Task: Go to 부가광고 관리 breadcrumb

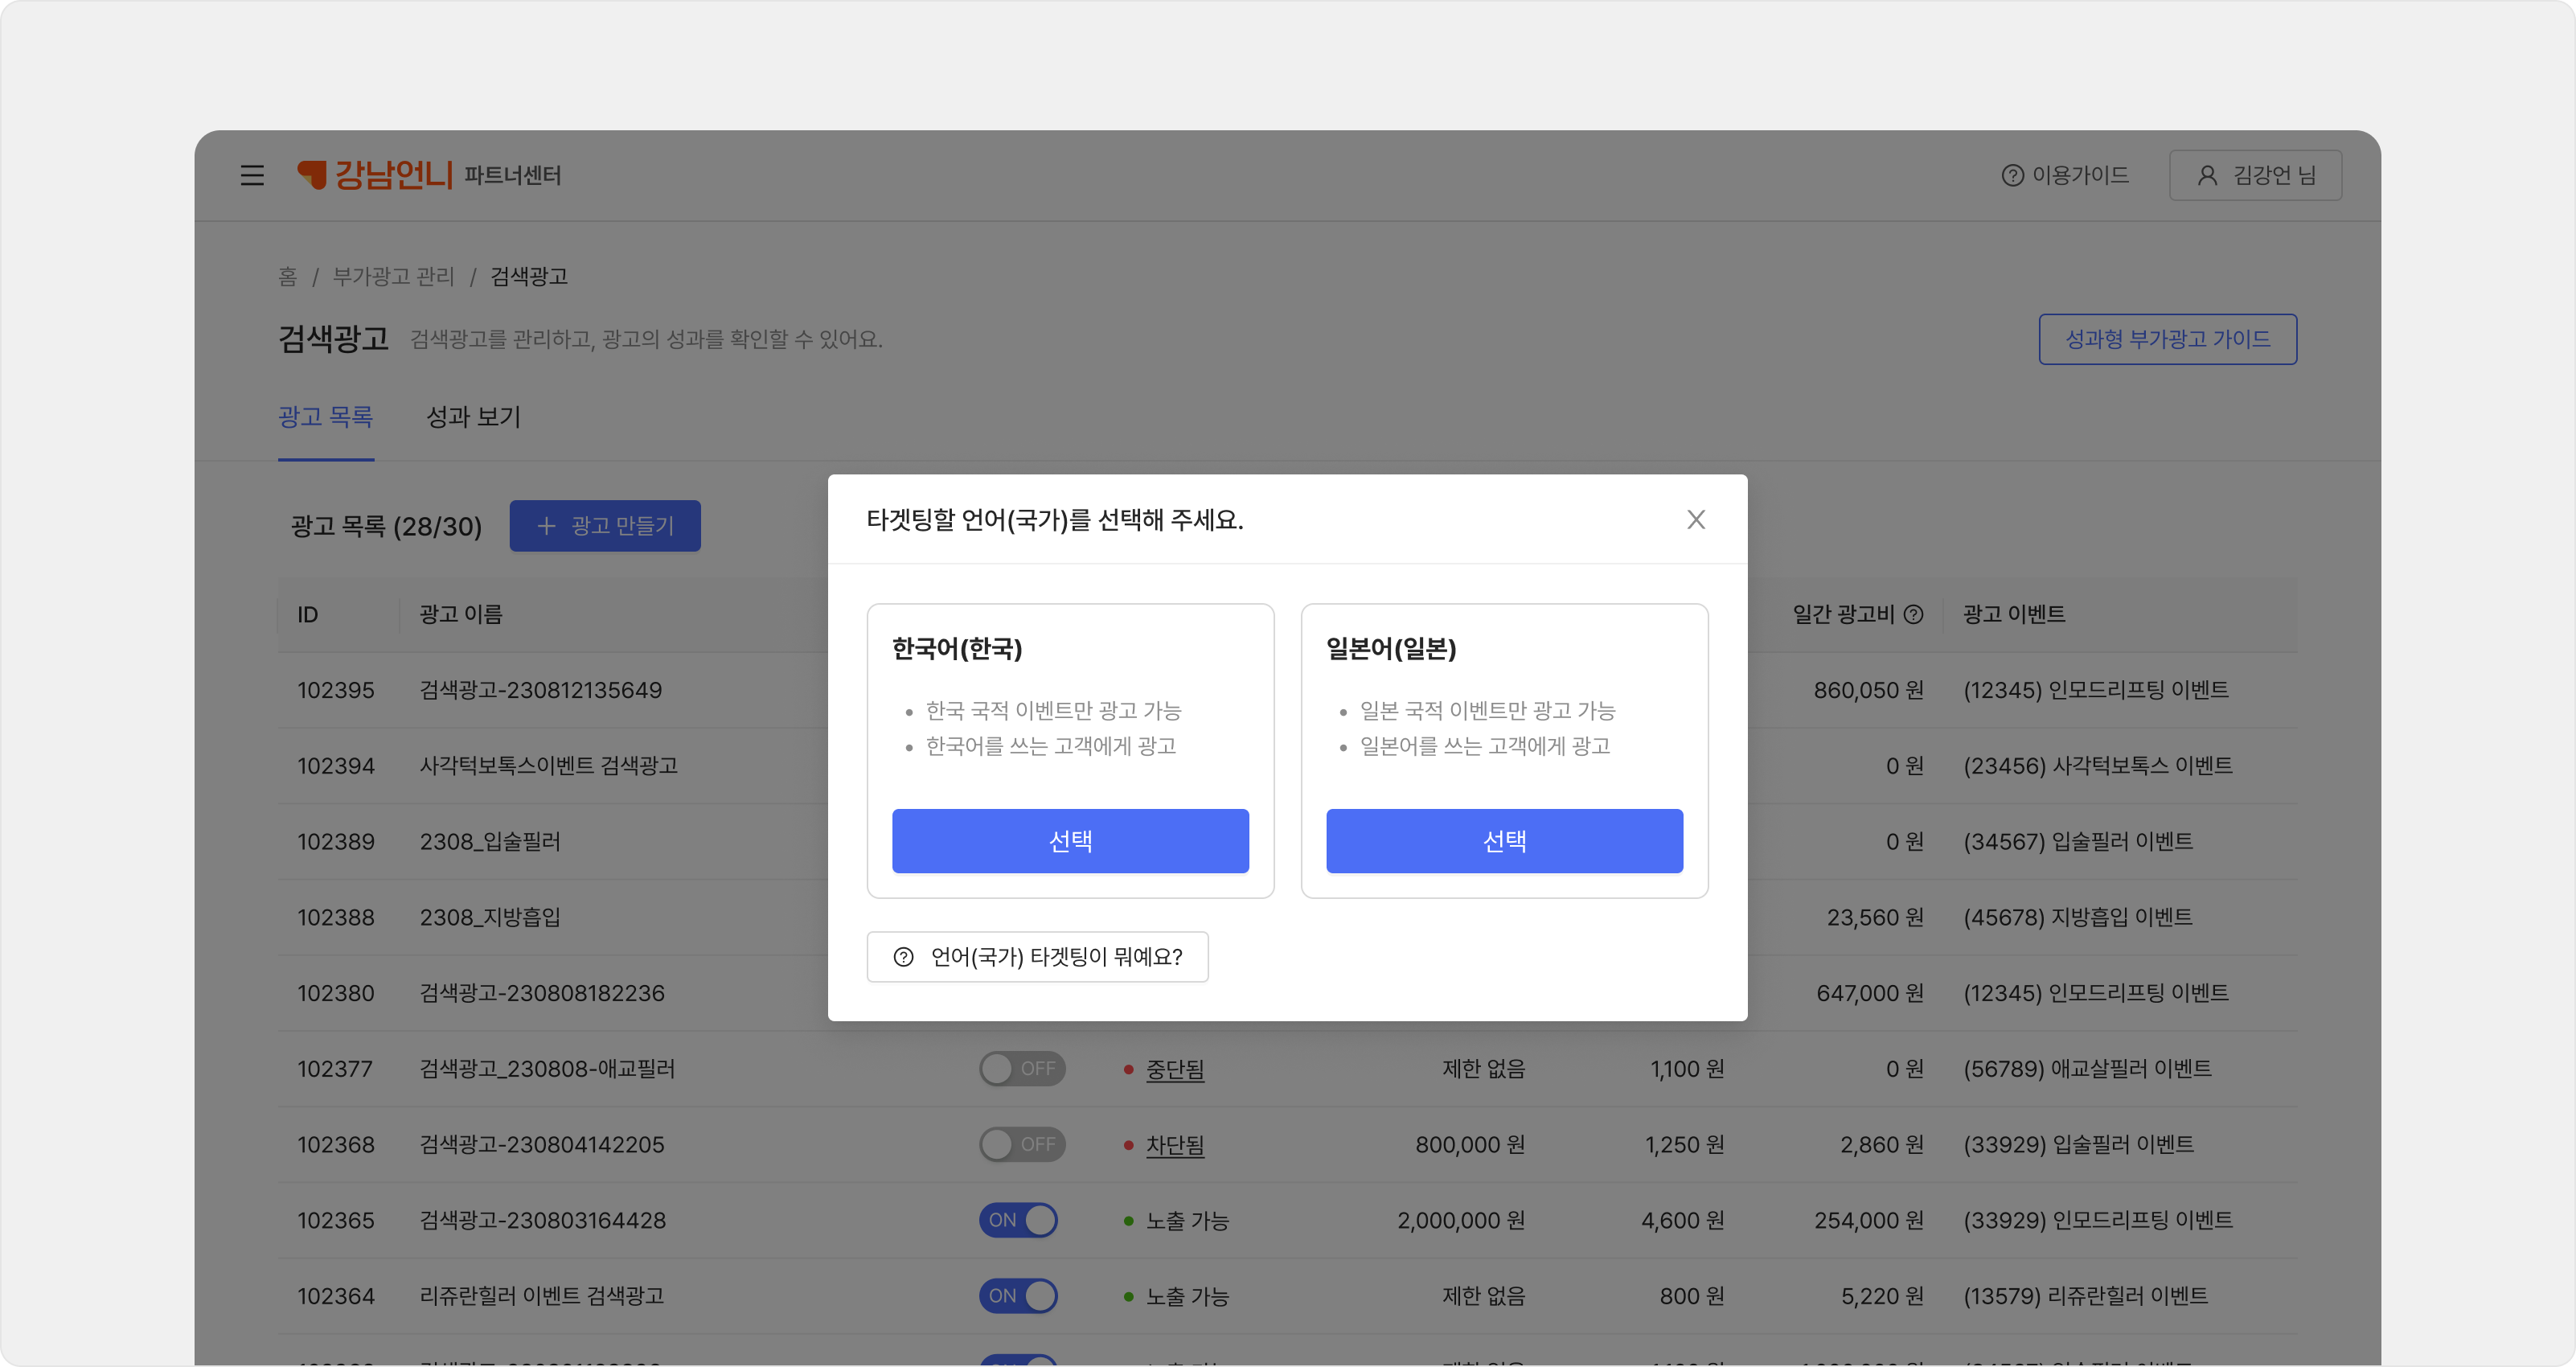Action: pos(393,277)
